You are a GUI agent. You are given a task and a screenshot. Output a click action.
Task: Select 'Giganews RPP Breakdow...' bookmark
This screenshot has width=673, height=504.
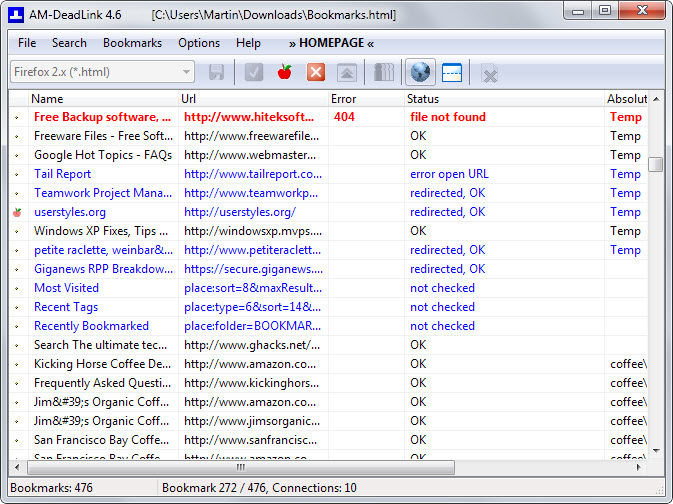tap(103, 269)
